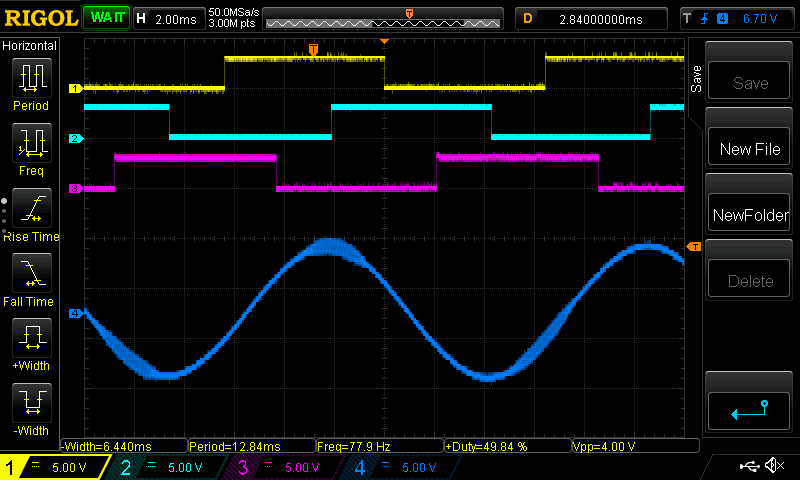Click the D 2.84000000ms delay readout
This screenshot has height=480, width=800.
(591, 19)
